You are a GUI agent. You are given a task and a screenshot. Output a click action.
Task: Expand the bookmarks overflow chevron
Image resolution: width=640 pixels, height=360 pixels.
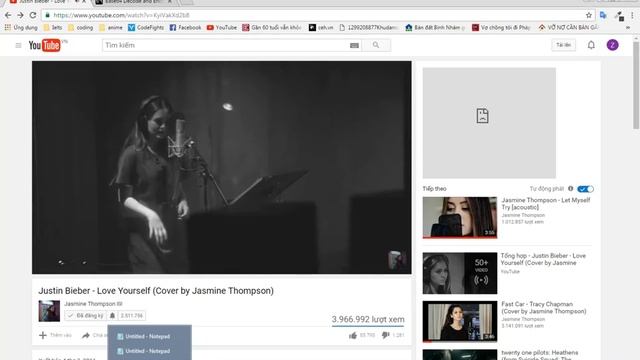click(x=628, y=27)
